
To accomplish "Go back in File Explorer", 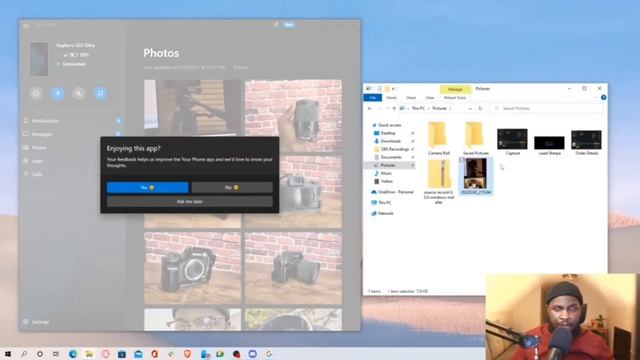I will tap(369, 109).
